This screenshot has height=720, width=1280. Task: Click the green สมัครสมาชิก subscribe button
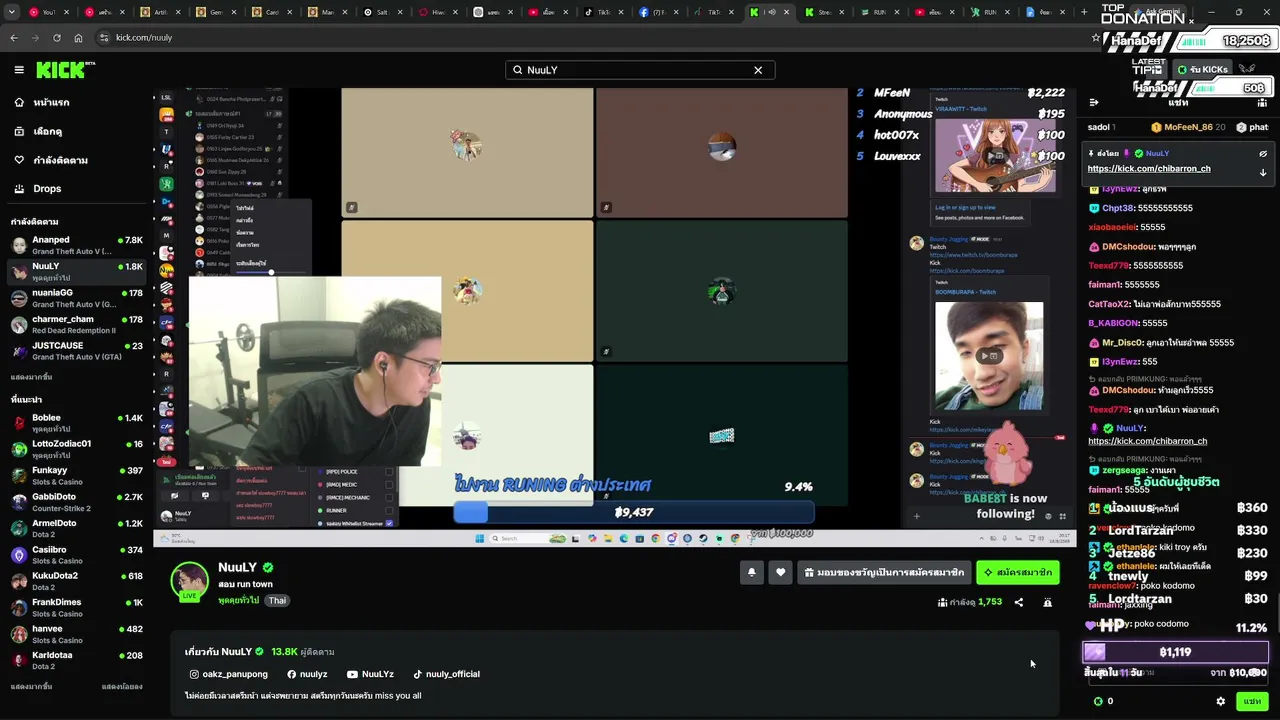click(x=1018, y=572)
